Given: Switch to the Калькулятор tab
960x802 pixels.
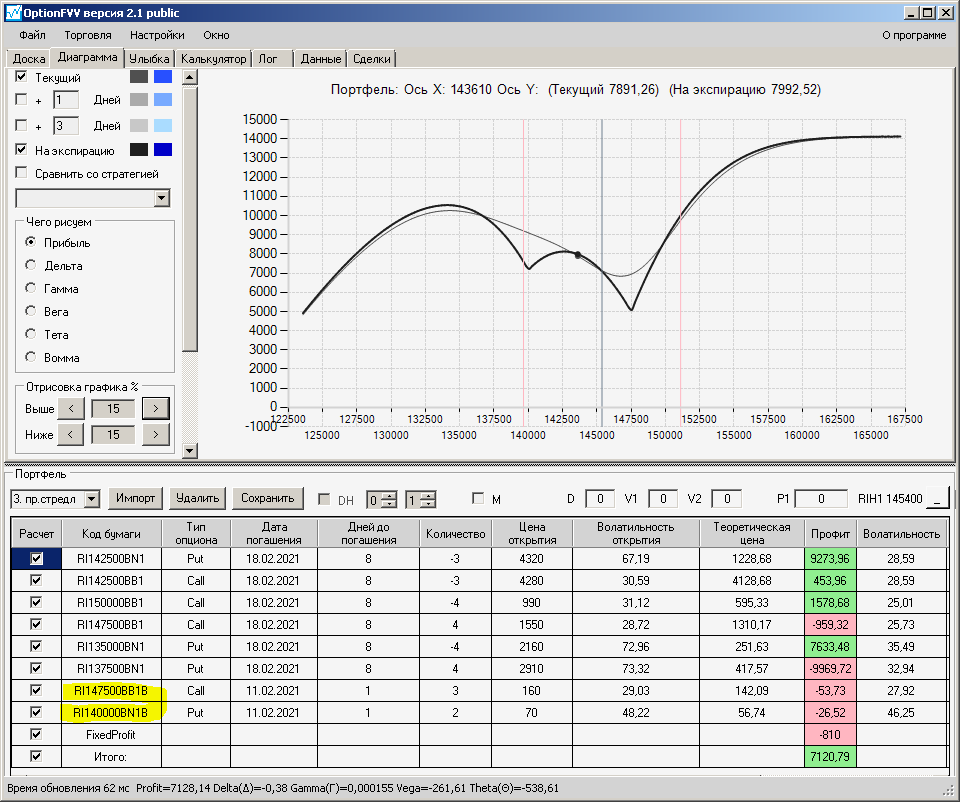Looking at the screenshot, I should pos(213,59).
